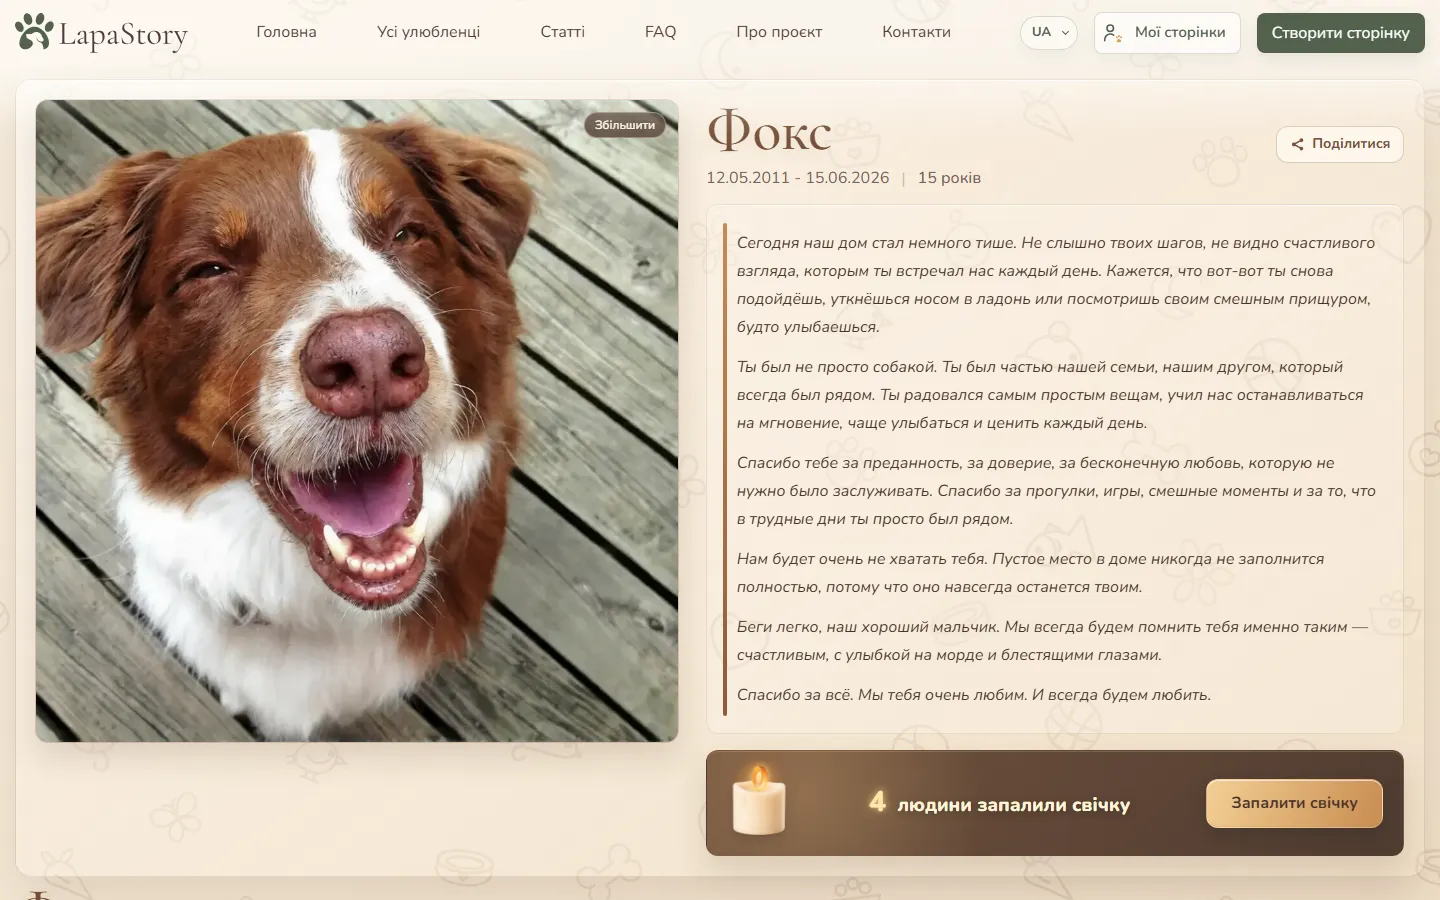Navigate to Статті
This screenshot has height=900, width=1440.
click(x=562, y=32)
